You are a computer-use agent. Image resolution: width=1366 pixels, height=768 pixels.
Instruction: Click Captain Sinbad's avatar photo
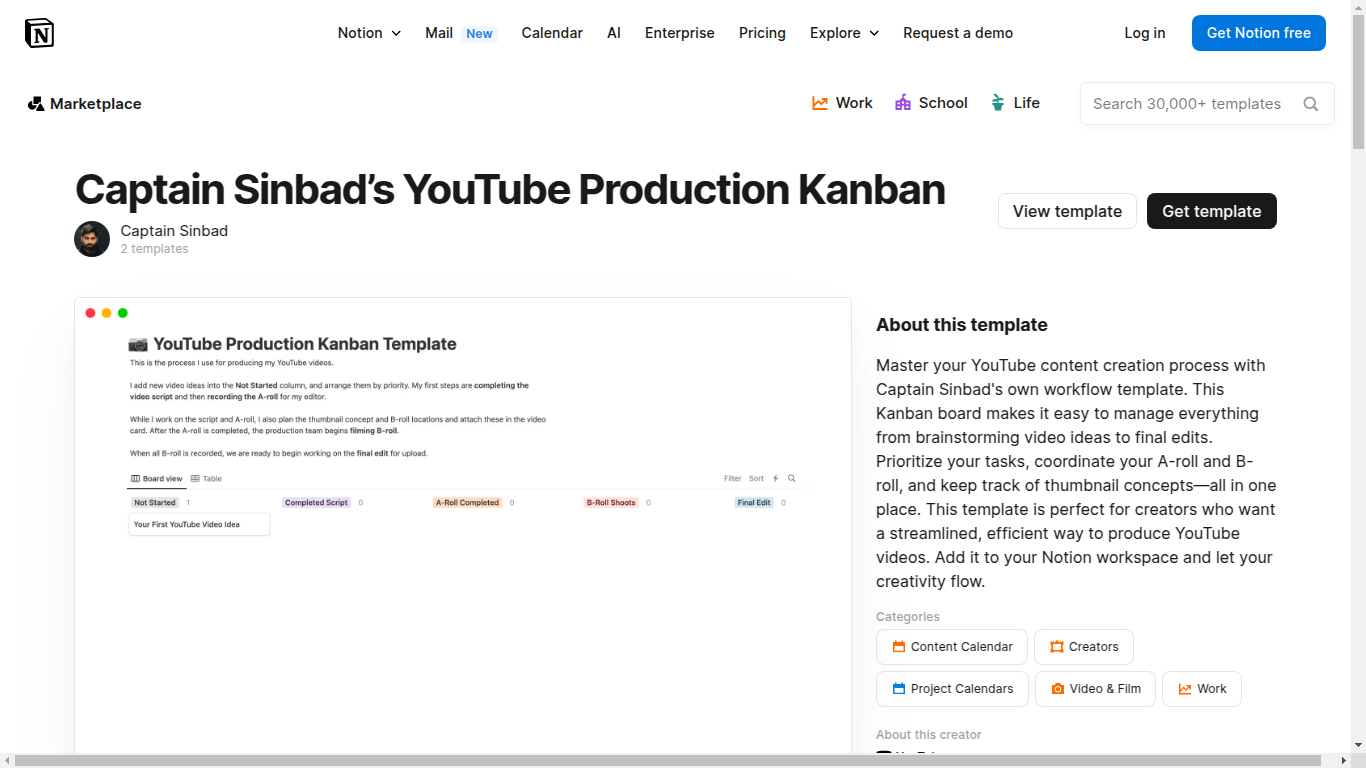point(92,239)
